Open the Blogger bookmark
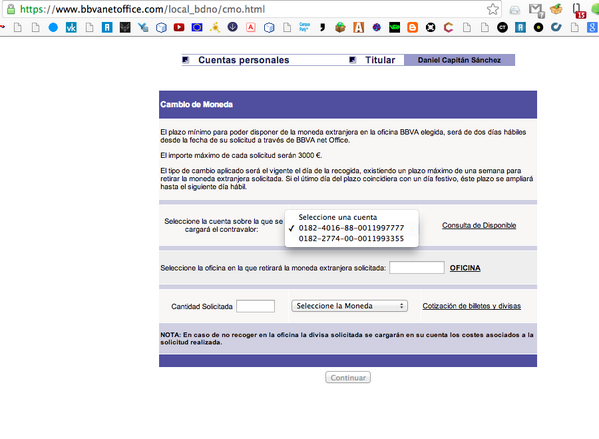The image size is (599, 439). [x=413, y=27]
